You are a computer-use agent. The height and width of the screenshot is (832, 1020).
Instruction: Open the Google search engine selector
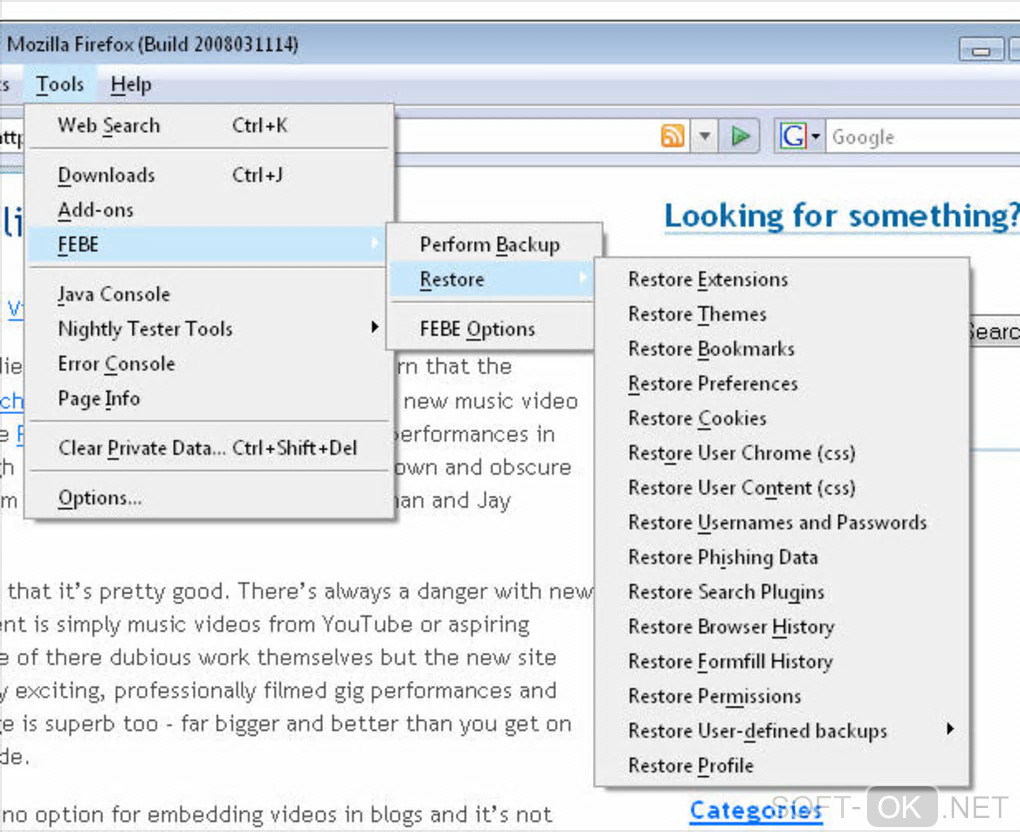(799, 136)
